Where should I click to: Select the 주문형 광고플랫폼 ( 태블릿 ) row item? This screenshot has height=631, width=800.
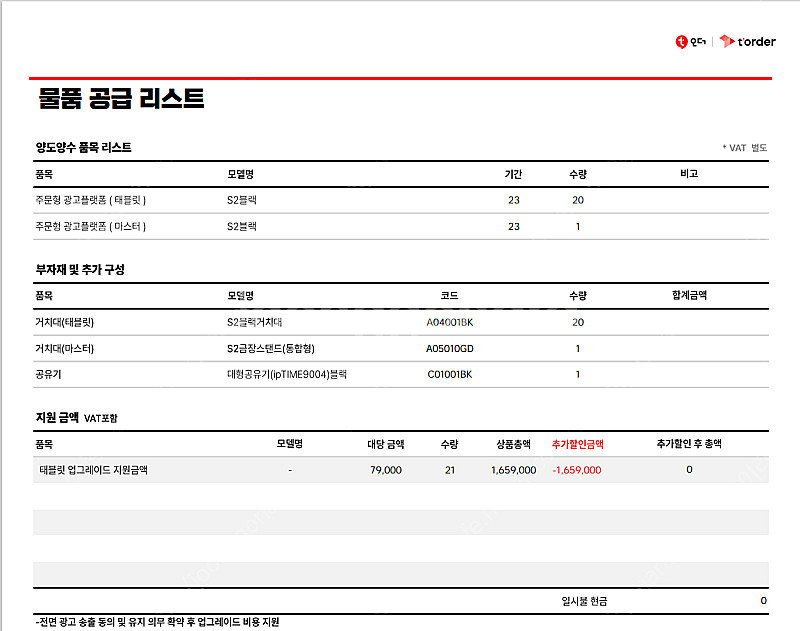click(x=91, y=200)
